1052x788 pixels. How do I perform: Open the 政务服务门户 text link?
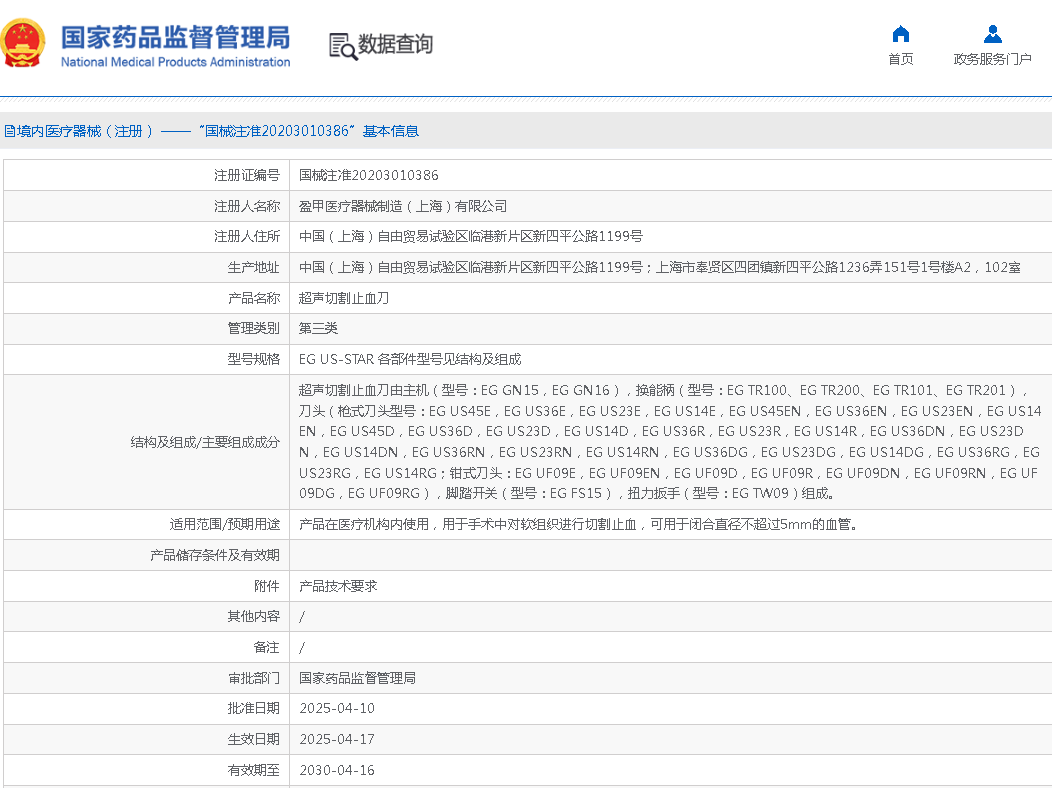(x=992, y=59)
